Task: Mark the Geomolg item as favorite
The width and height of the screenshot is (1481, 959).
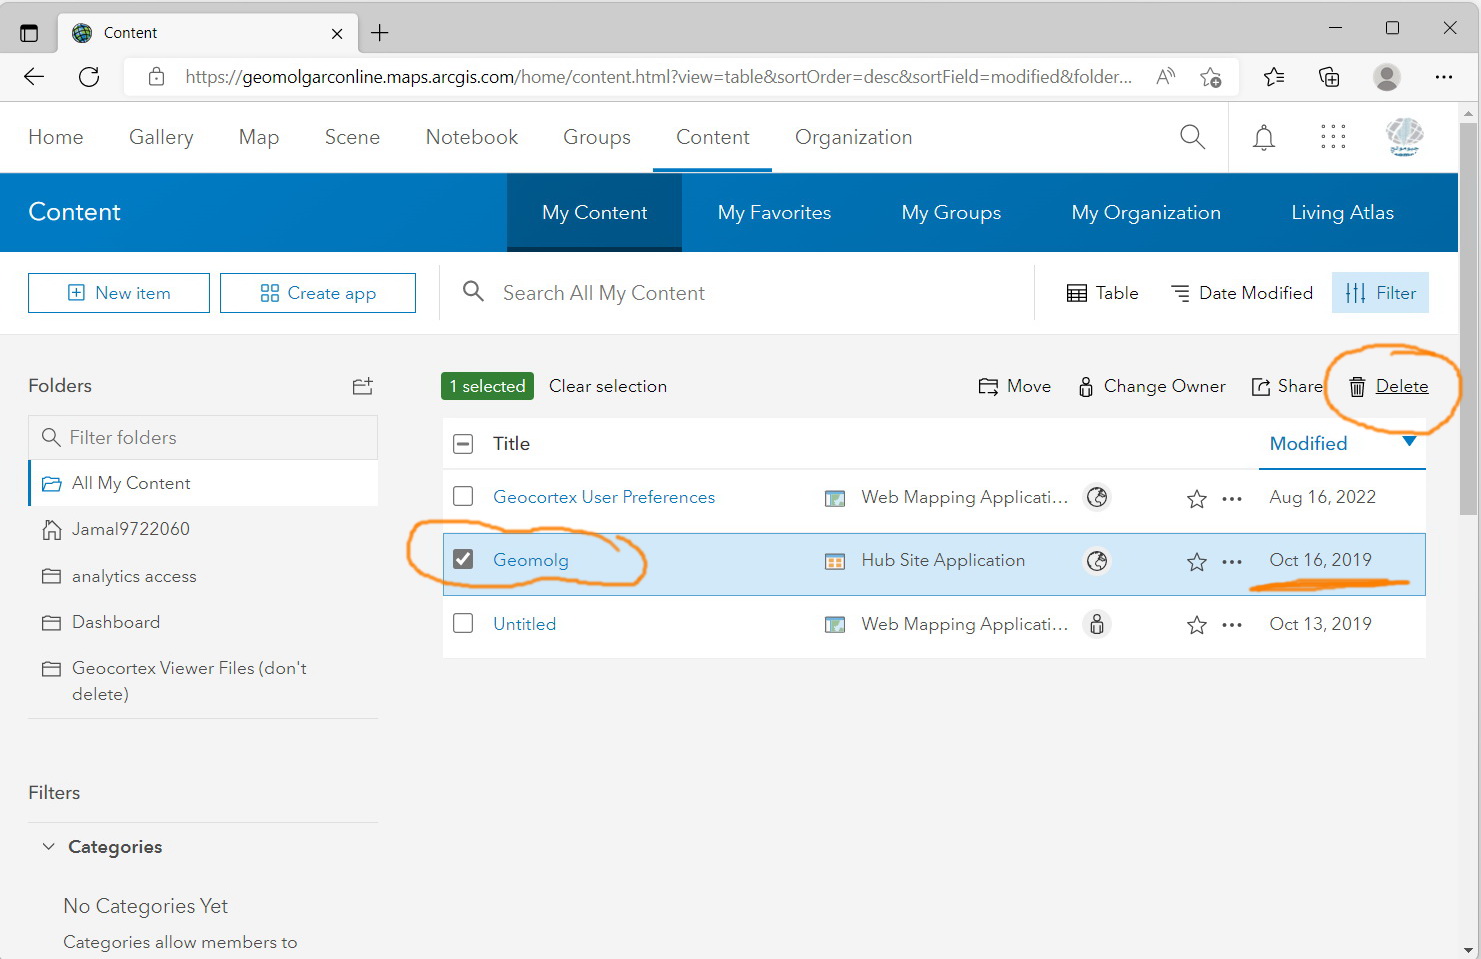Action: [x=1196, y=561]
